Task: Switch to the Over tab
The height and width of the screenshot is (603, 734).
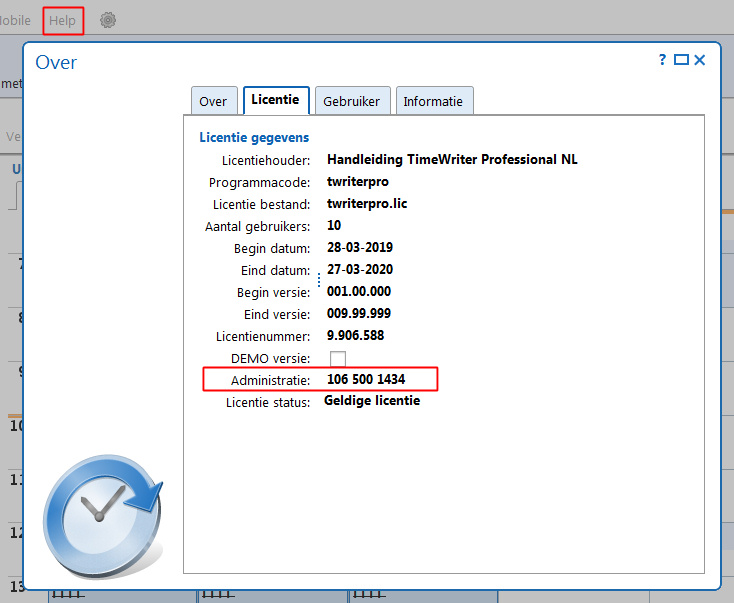Action: click(214, 101)
